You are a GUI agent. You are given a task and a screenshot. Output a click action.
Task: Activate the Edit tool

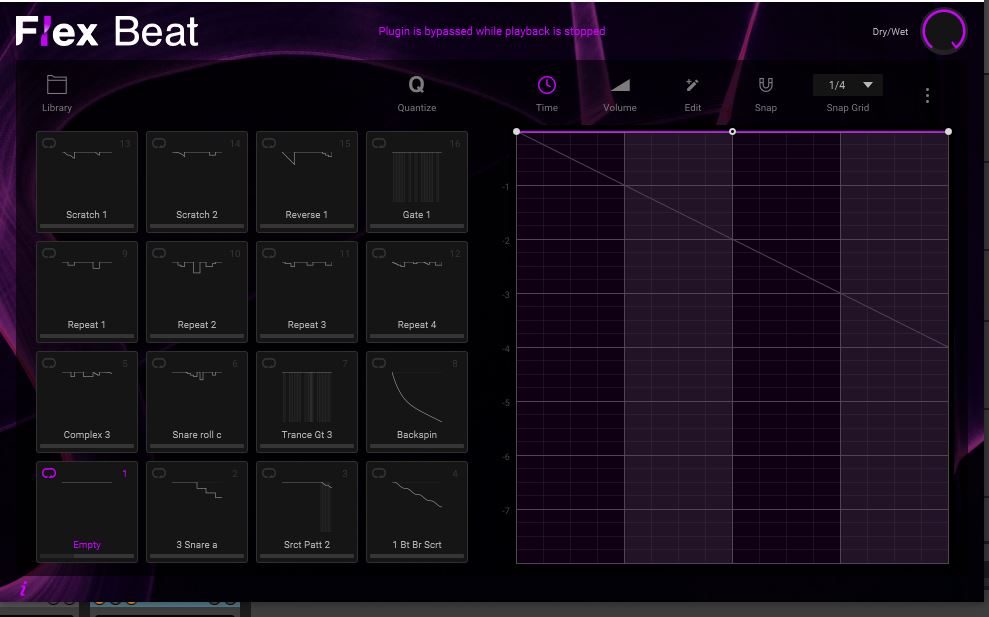[x=692, y=87]
